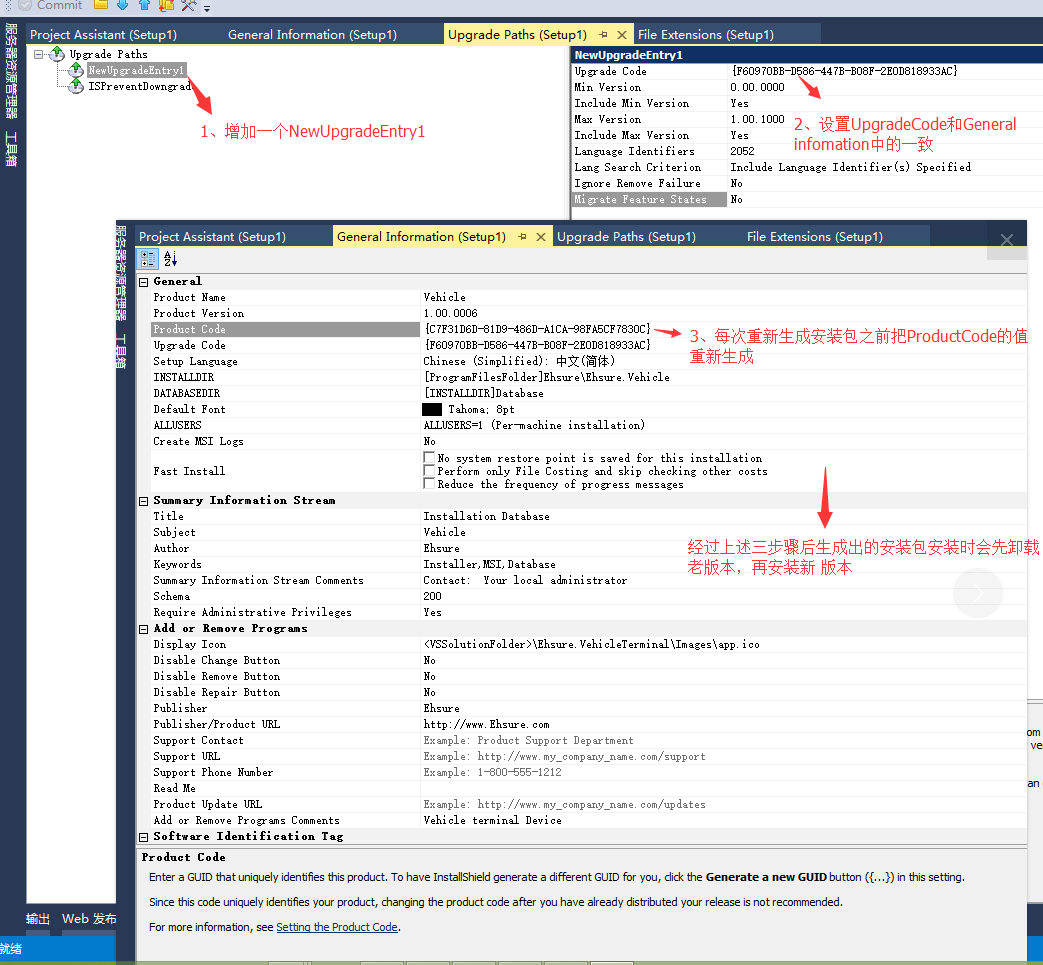
Task: Close the active Upgrade Paths tab in back window
Action: (x=622, y=35)
